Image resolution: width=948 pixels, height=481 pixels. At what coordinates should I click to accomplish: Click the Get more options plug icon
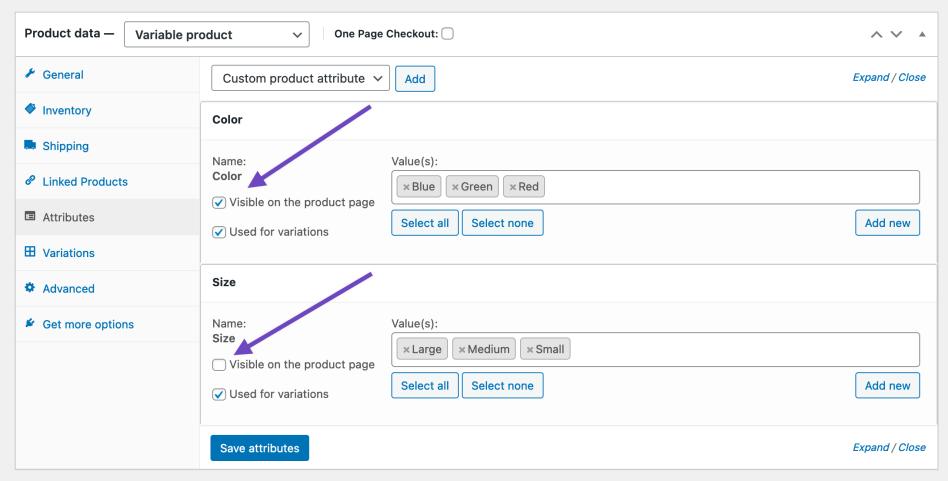pos(30,324)
